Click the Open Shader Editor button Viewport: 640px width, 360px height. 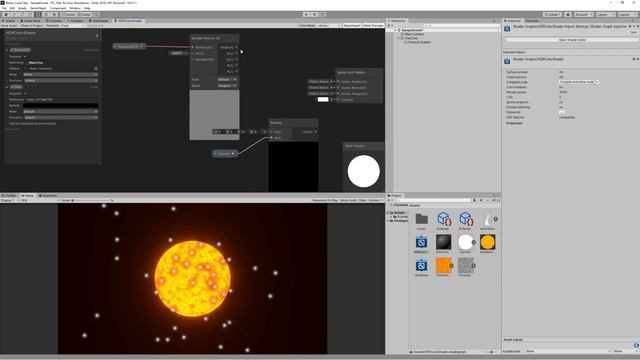click(x=572, y=40)
